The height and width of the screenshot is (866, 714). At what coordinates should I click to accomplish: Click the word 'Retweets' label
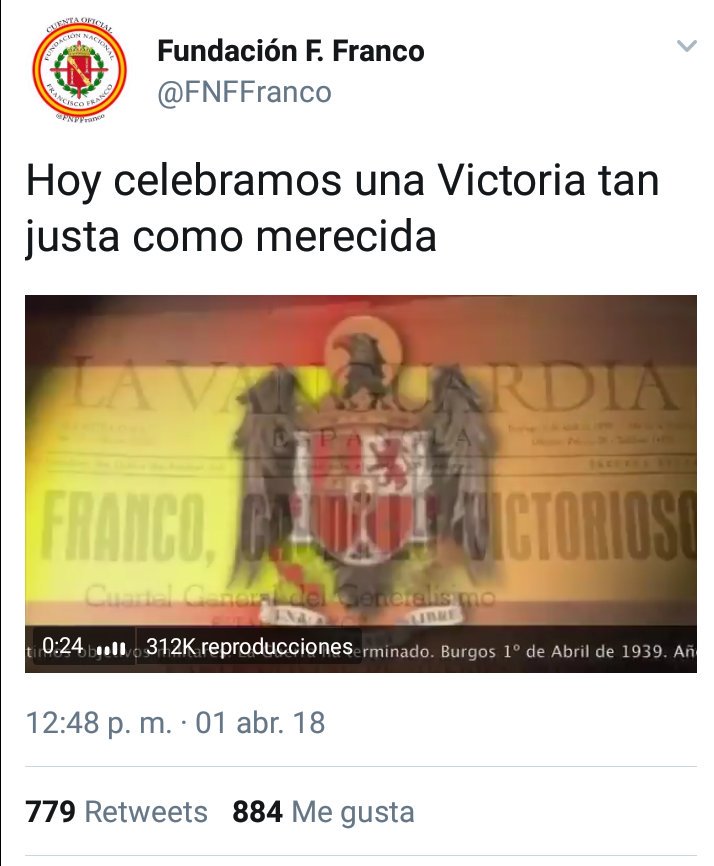(x=146, y=812)
